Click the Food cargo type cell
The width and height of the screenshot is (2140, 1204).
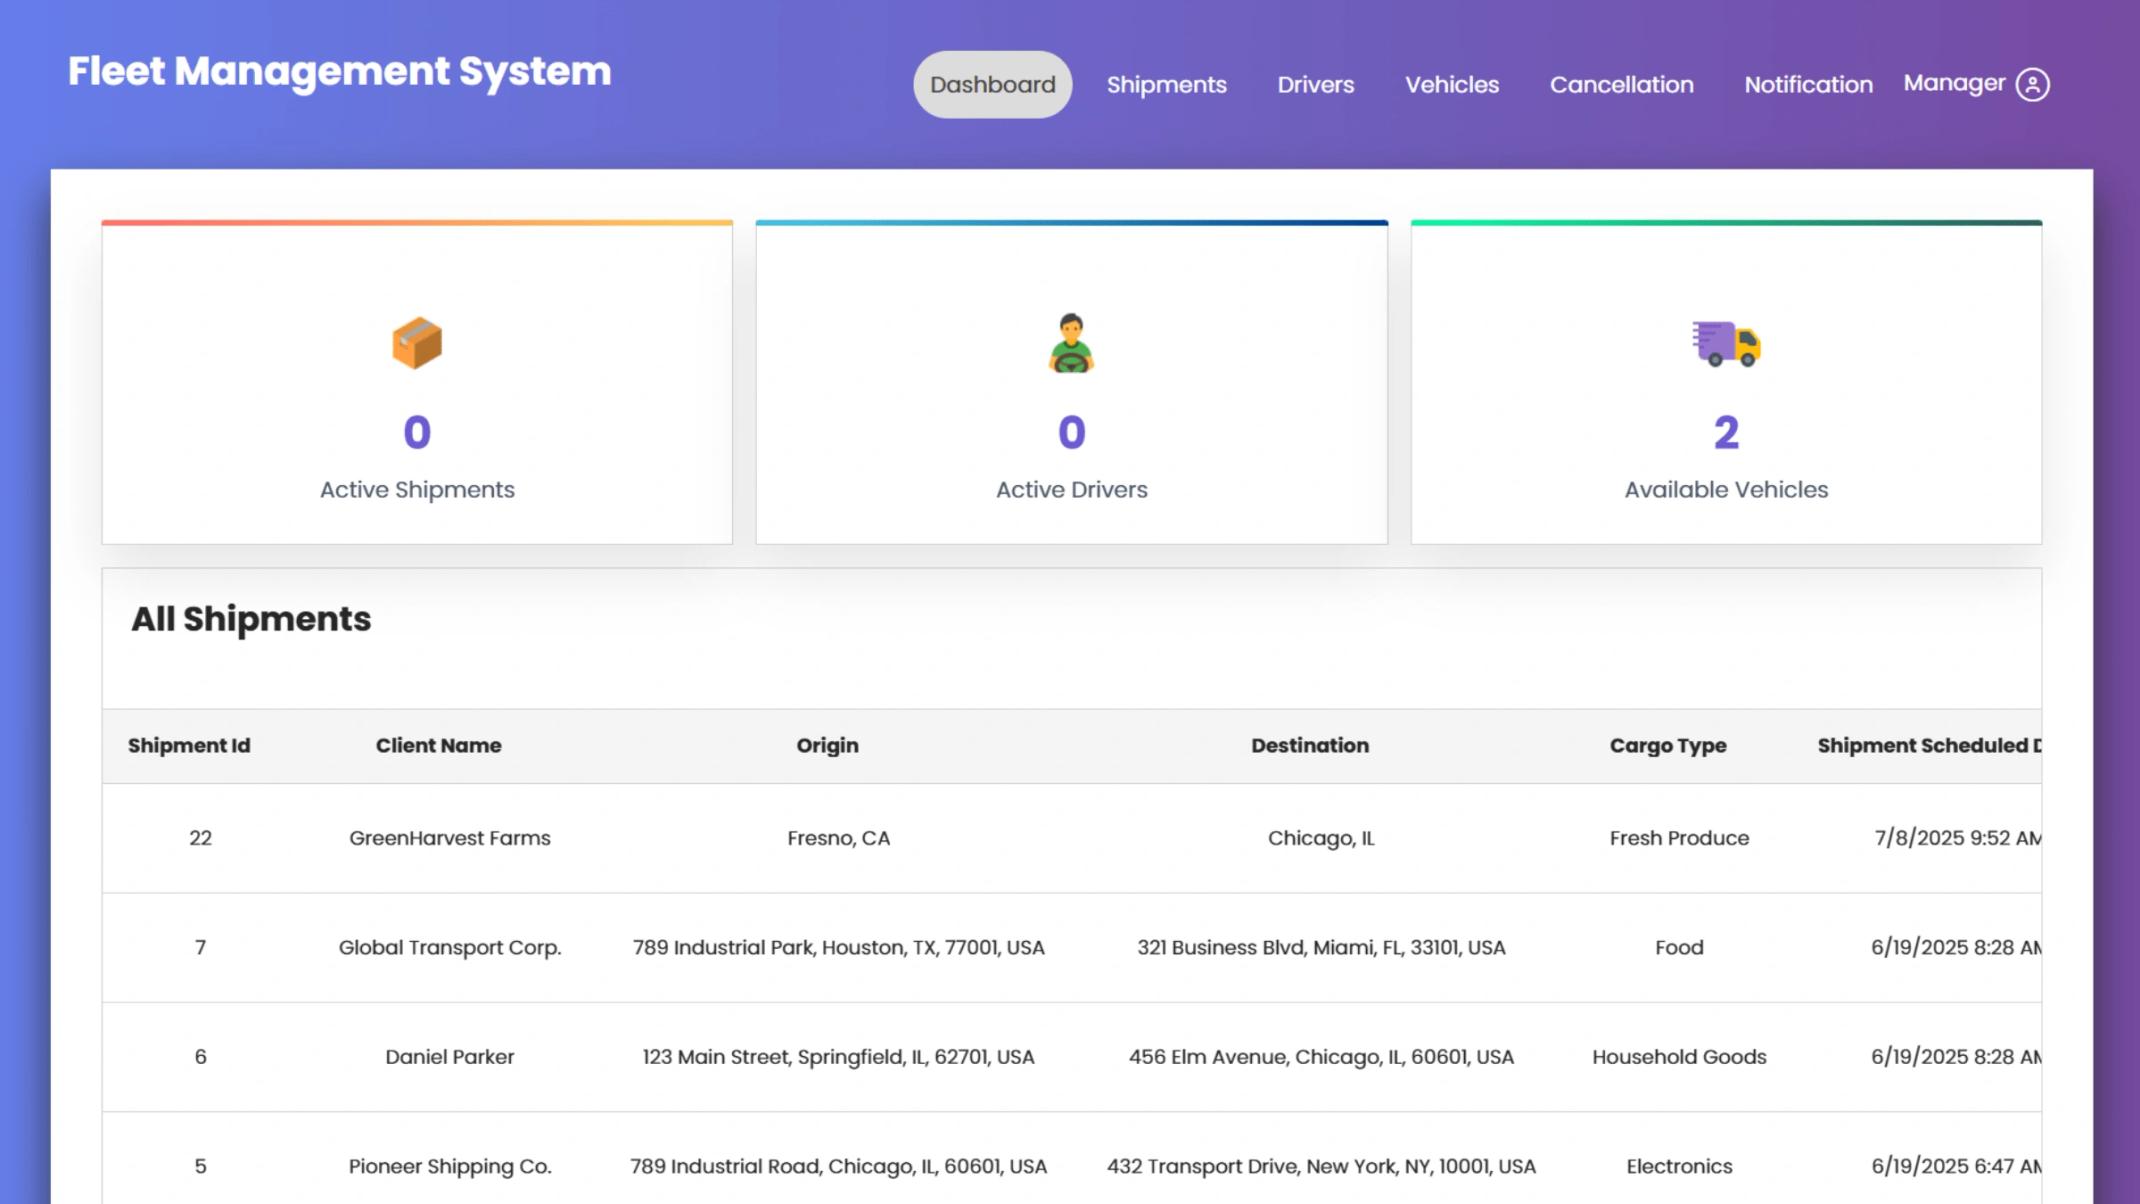[1679, 947]
